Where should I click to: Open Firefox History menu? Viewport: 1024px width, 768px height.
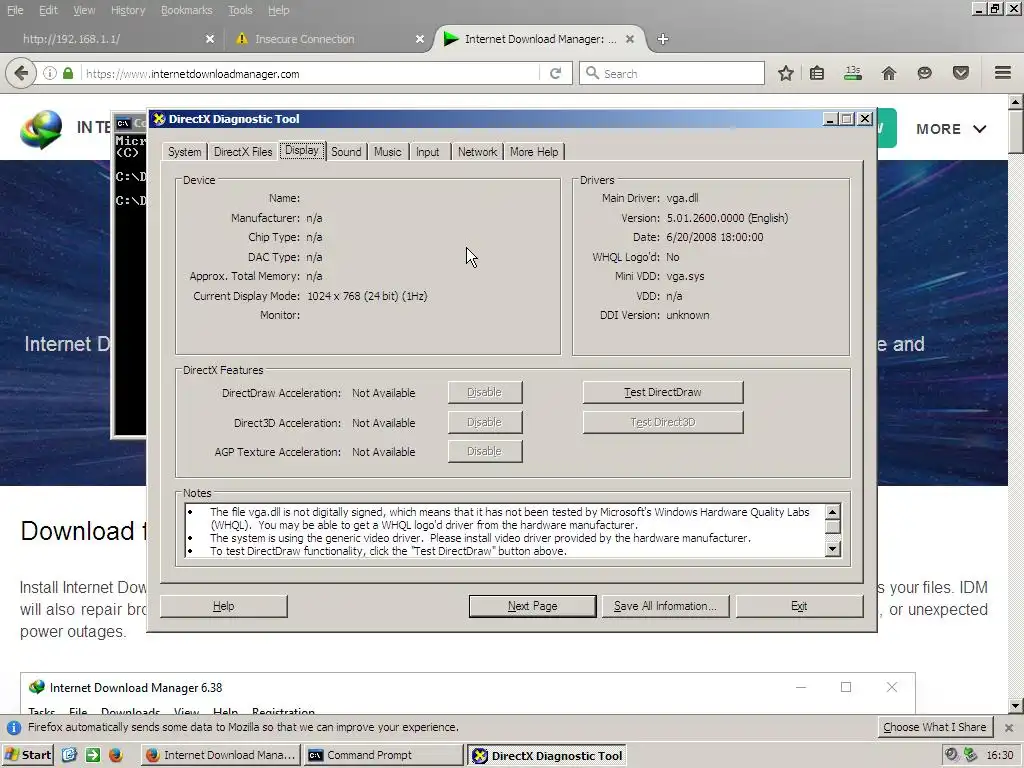pyautogui.click(x=127, y=10)
